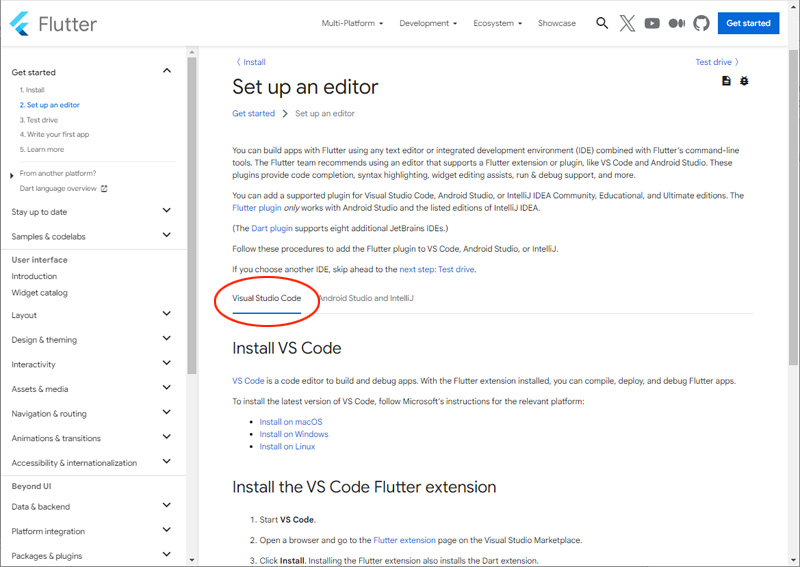Open the Medium icon in header
The image size is (800, 567).
[677, 23]
